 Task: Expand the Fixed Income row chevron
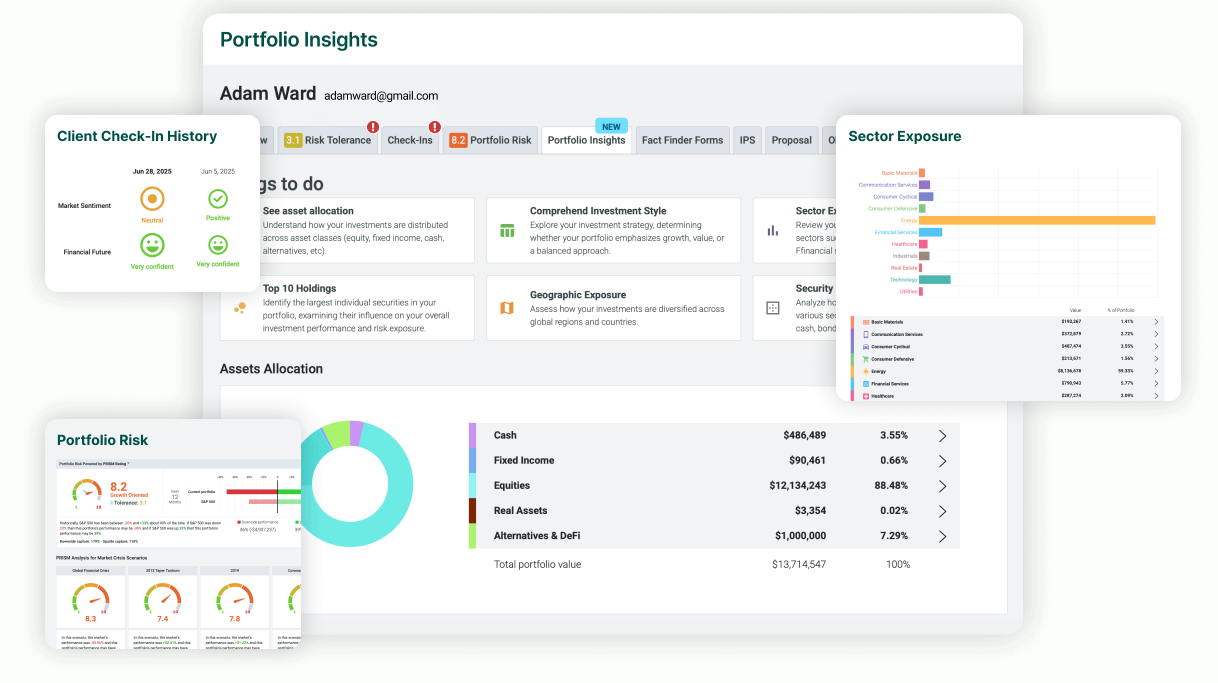[x=942, y=461]
